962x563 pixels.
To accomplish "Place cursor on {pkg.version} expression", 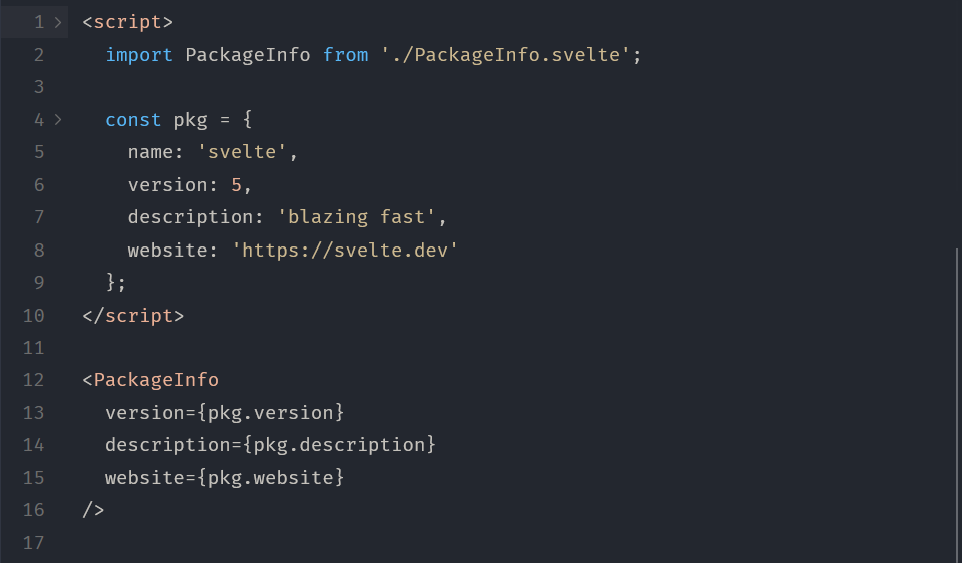I will click(x=270, y=413).
